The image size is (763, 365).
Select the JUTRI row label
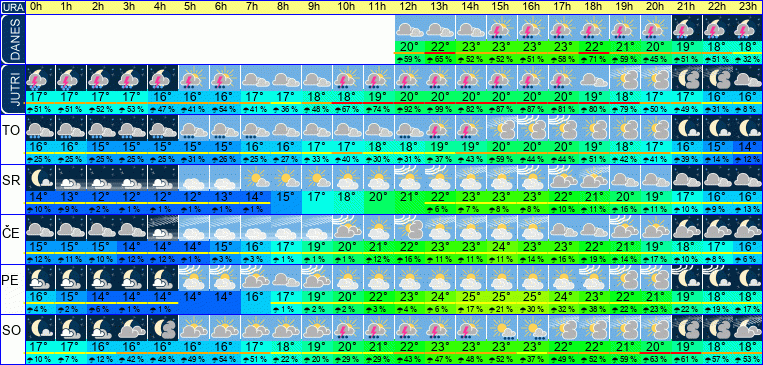coord(12,90)
